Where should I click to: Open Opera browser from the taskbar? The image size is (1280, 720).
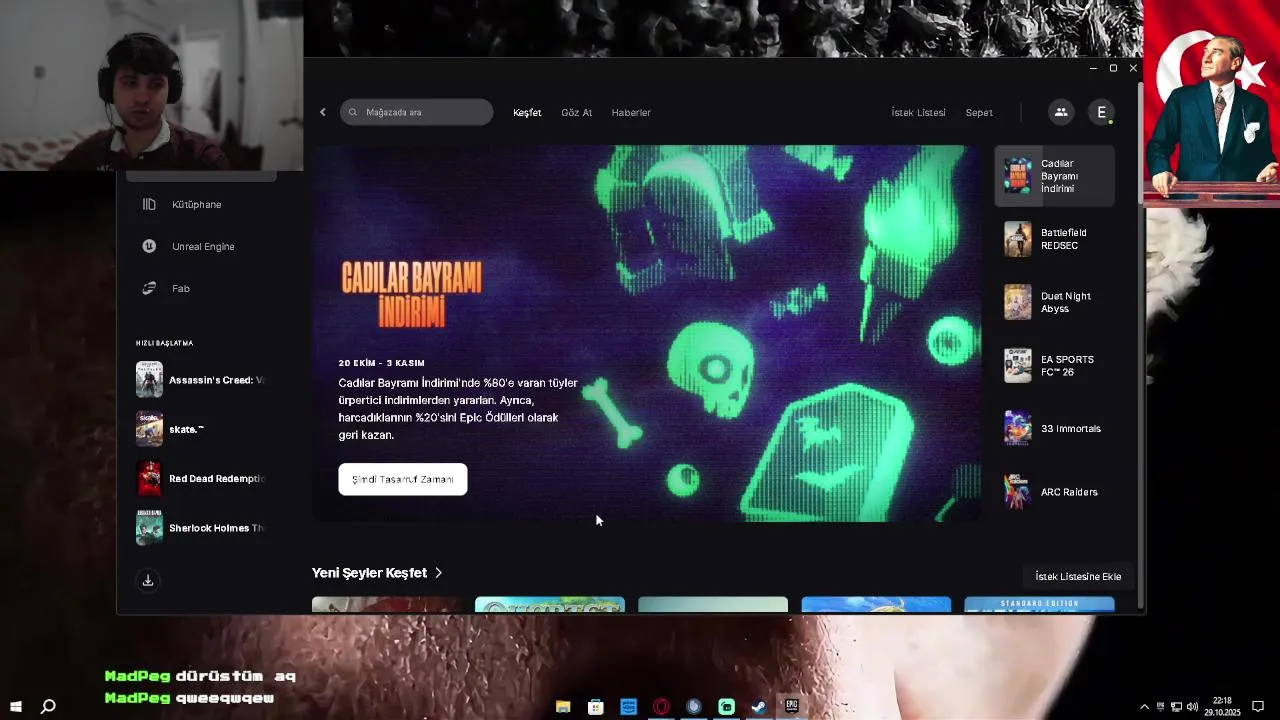click(x=661, y=707)
